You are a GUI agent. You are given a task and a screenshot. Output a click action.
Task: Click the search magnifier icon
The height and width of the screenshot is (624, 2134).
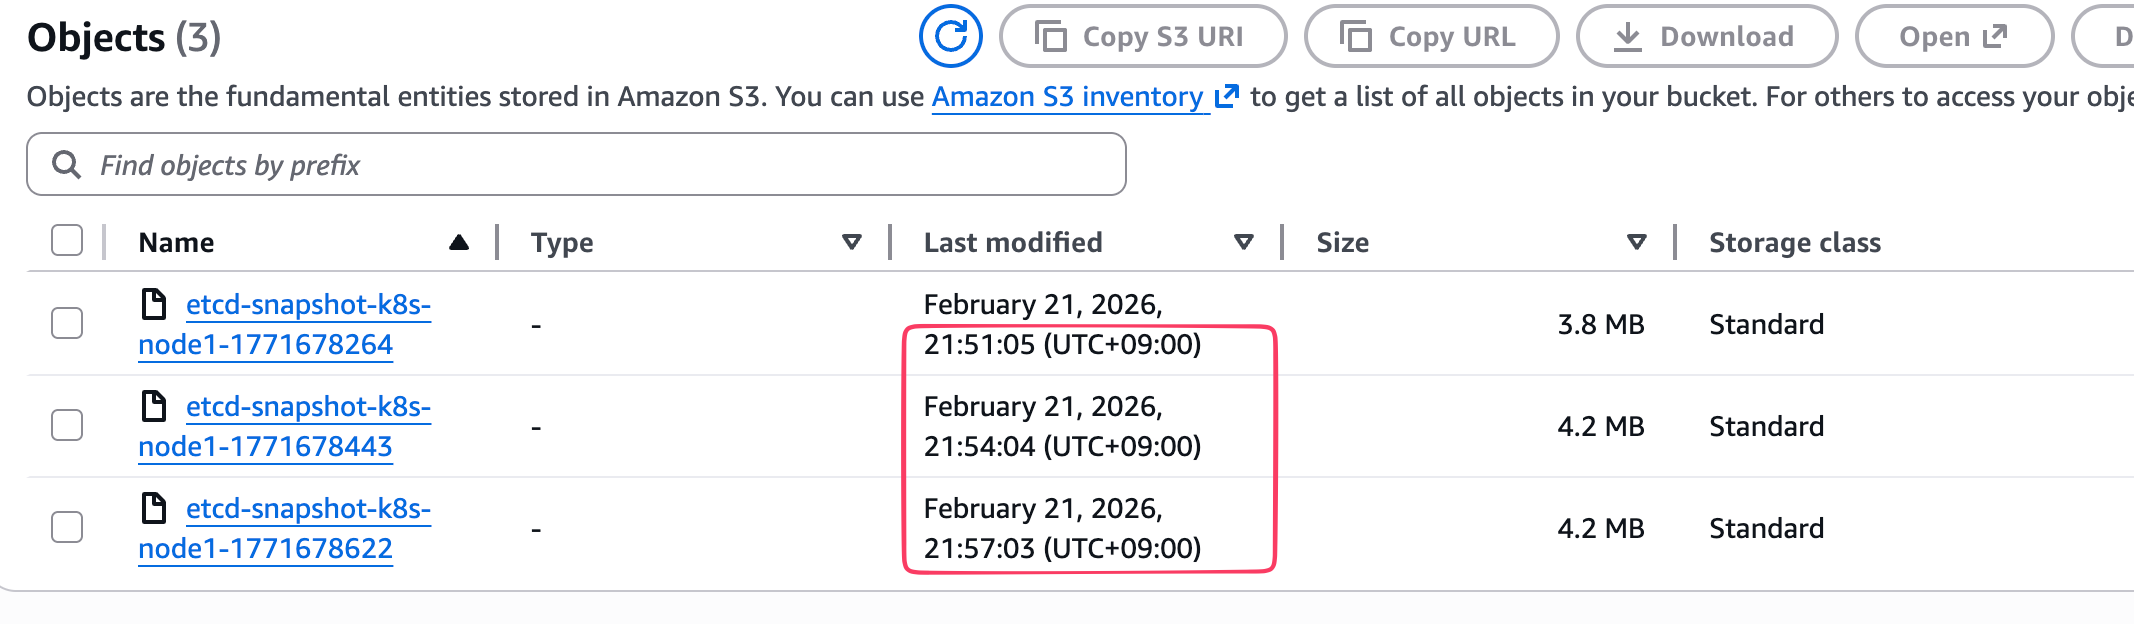(x=66, y=165)
